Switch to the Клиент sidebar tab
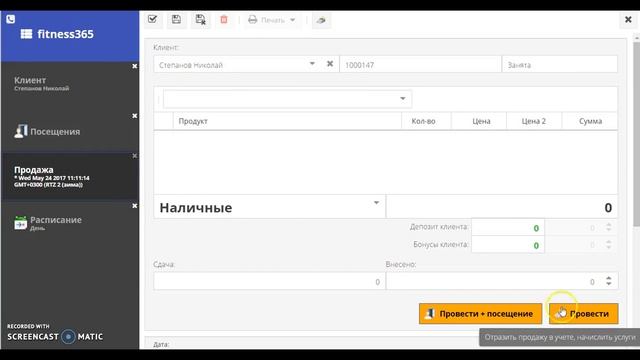 [x=70, y=84]
